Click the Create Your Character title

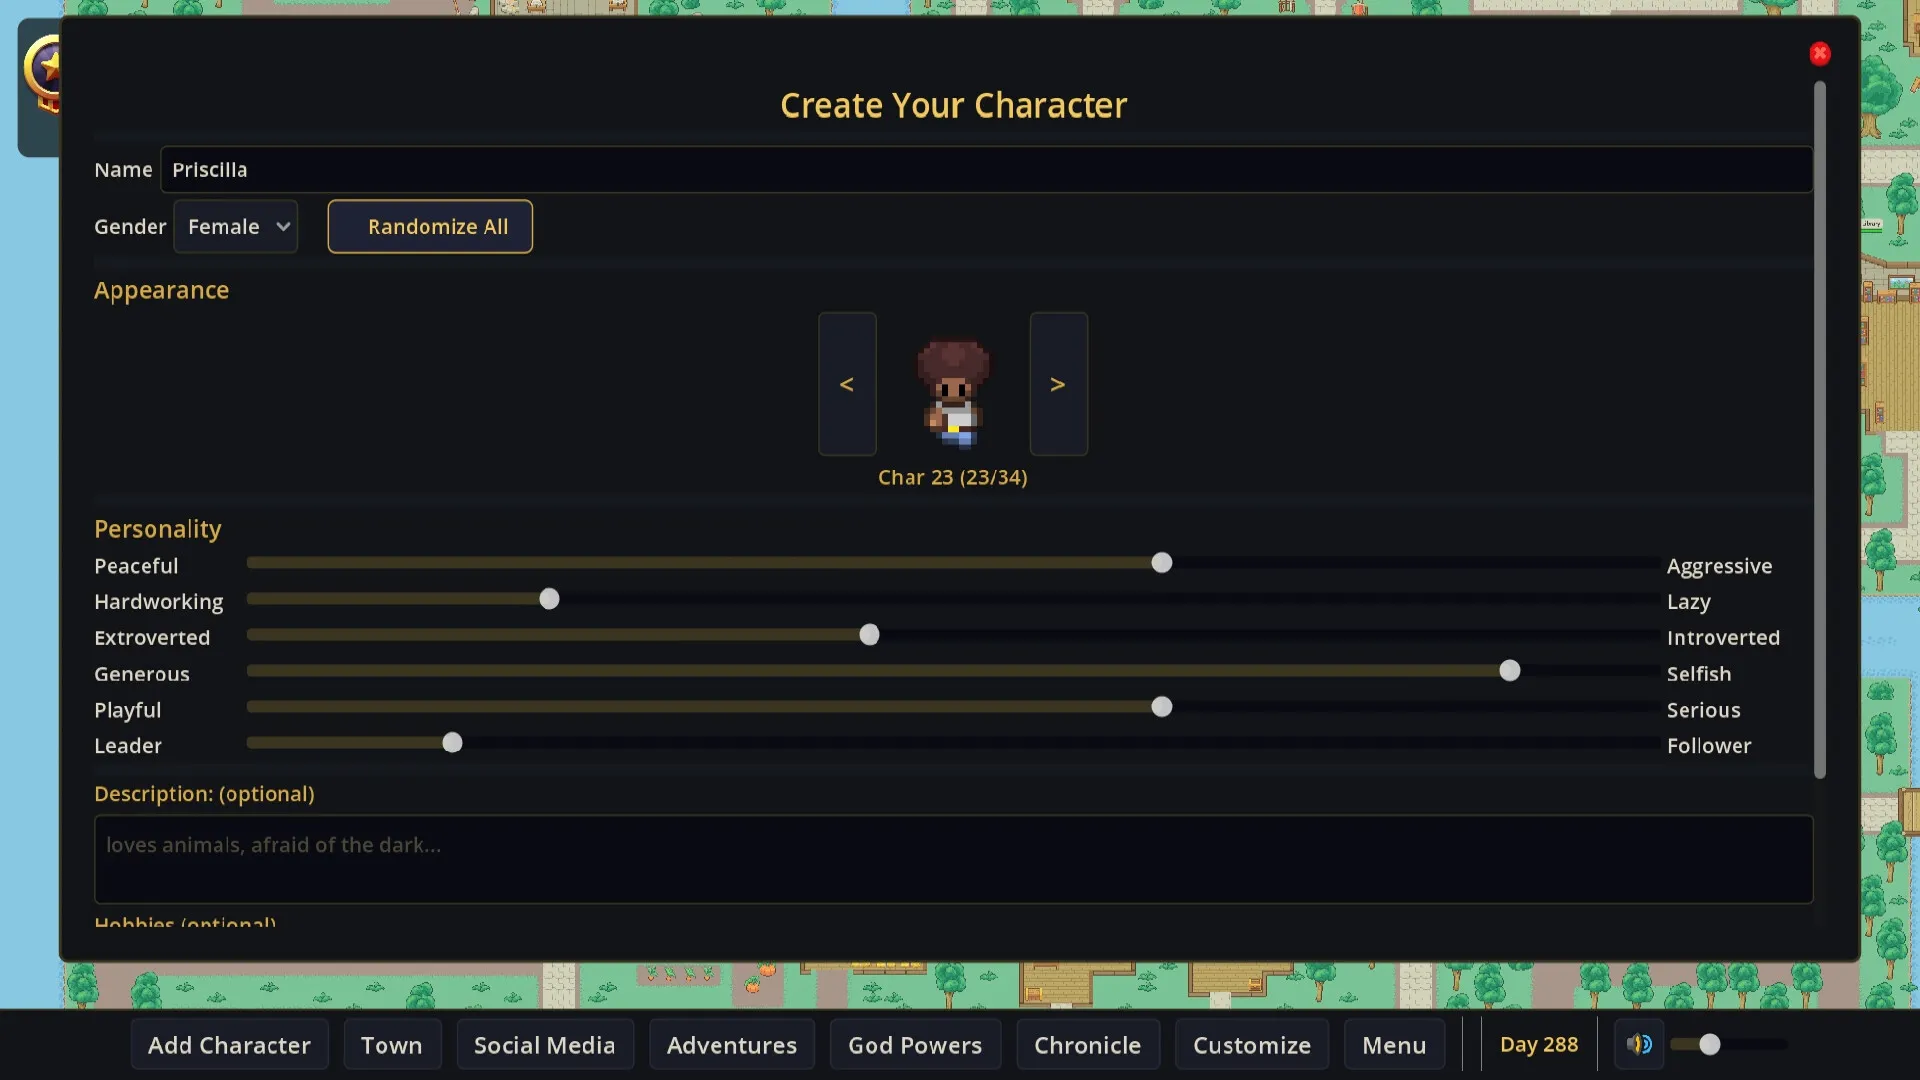(x=953, y=106)
